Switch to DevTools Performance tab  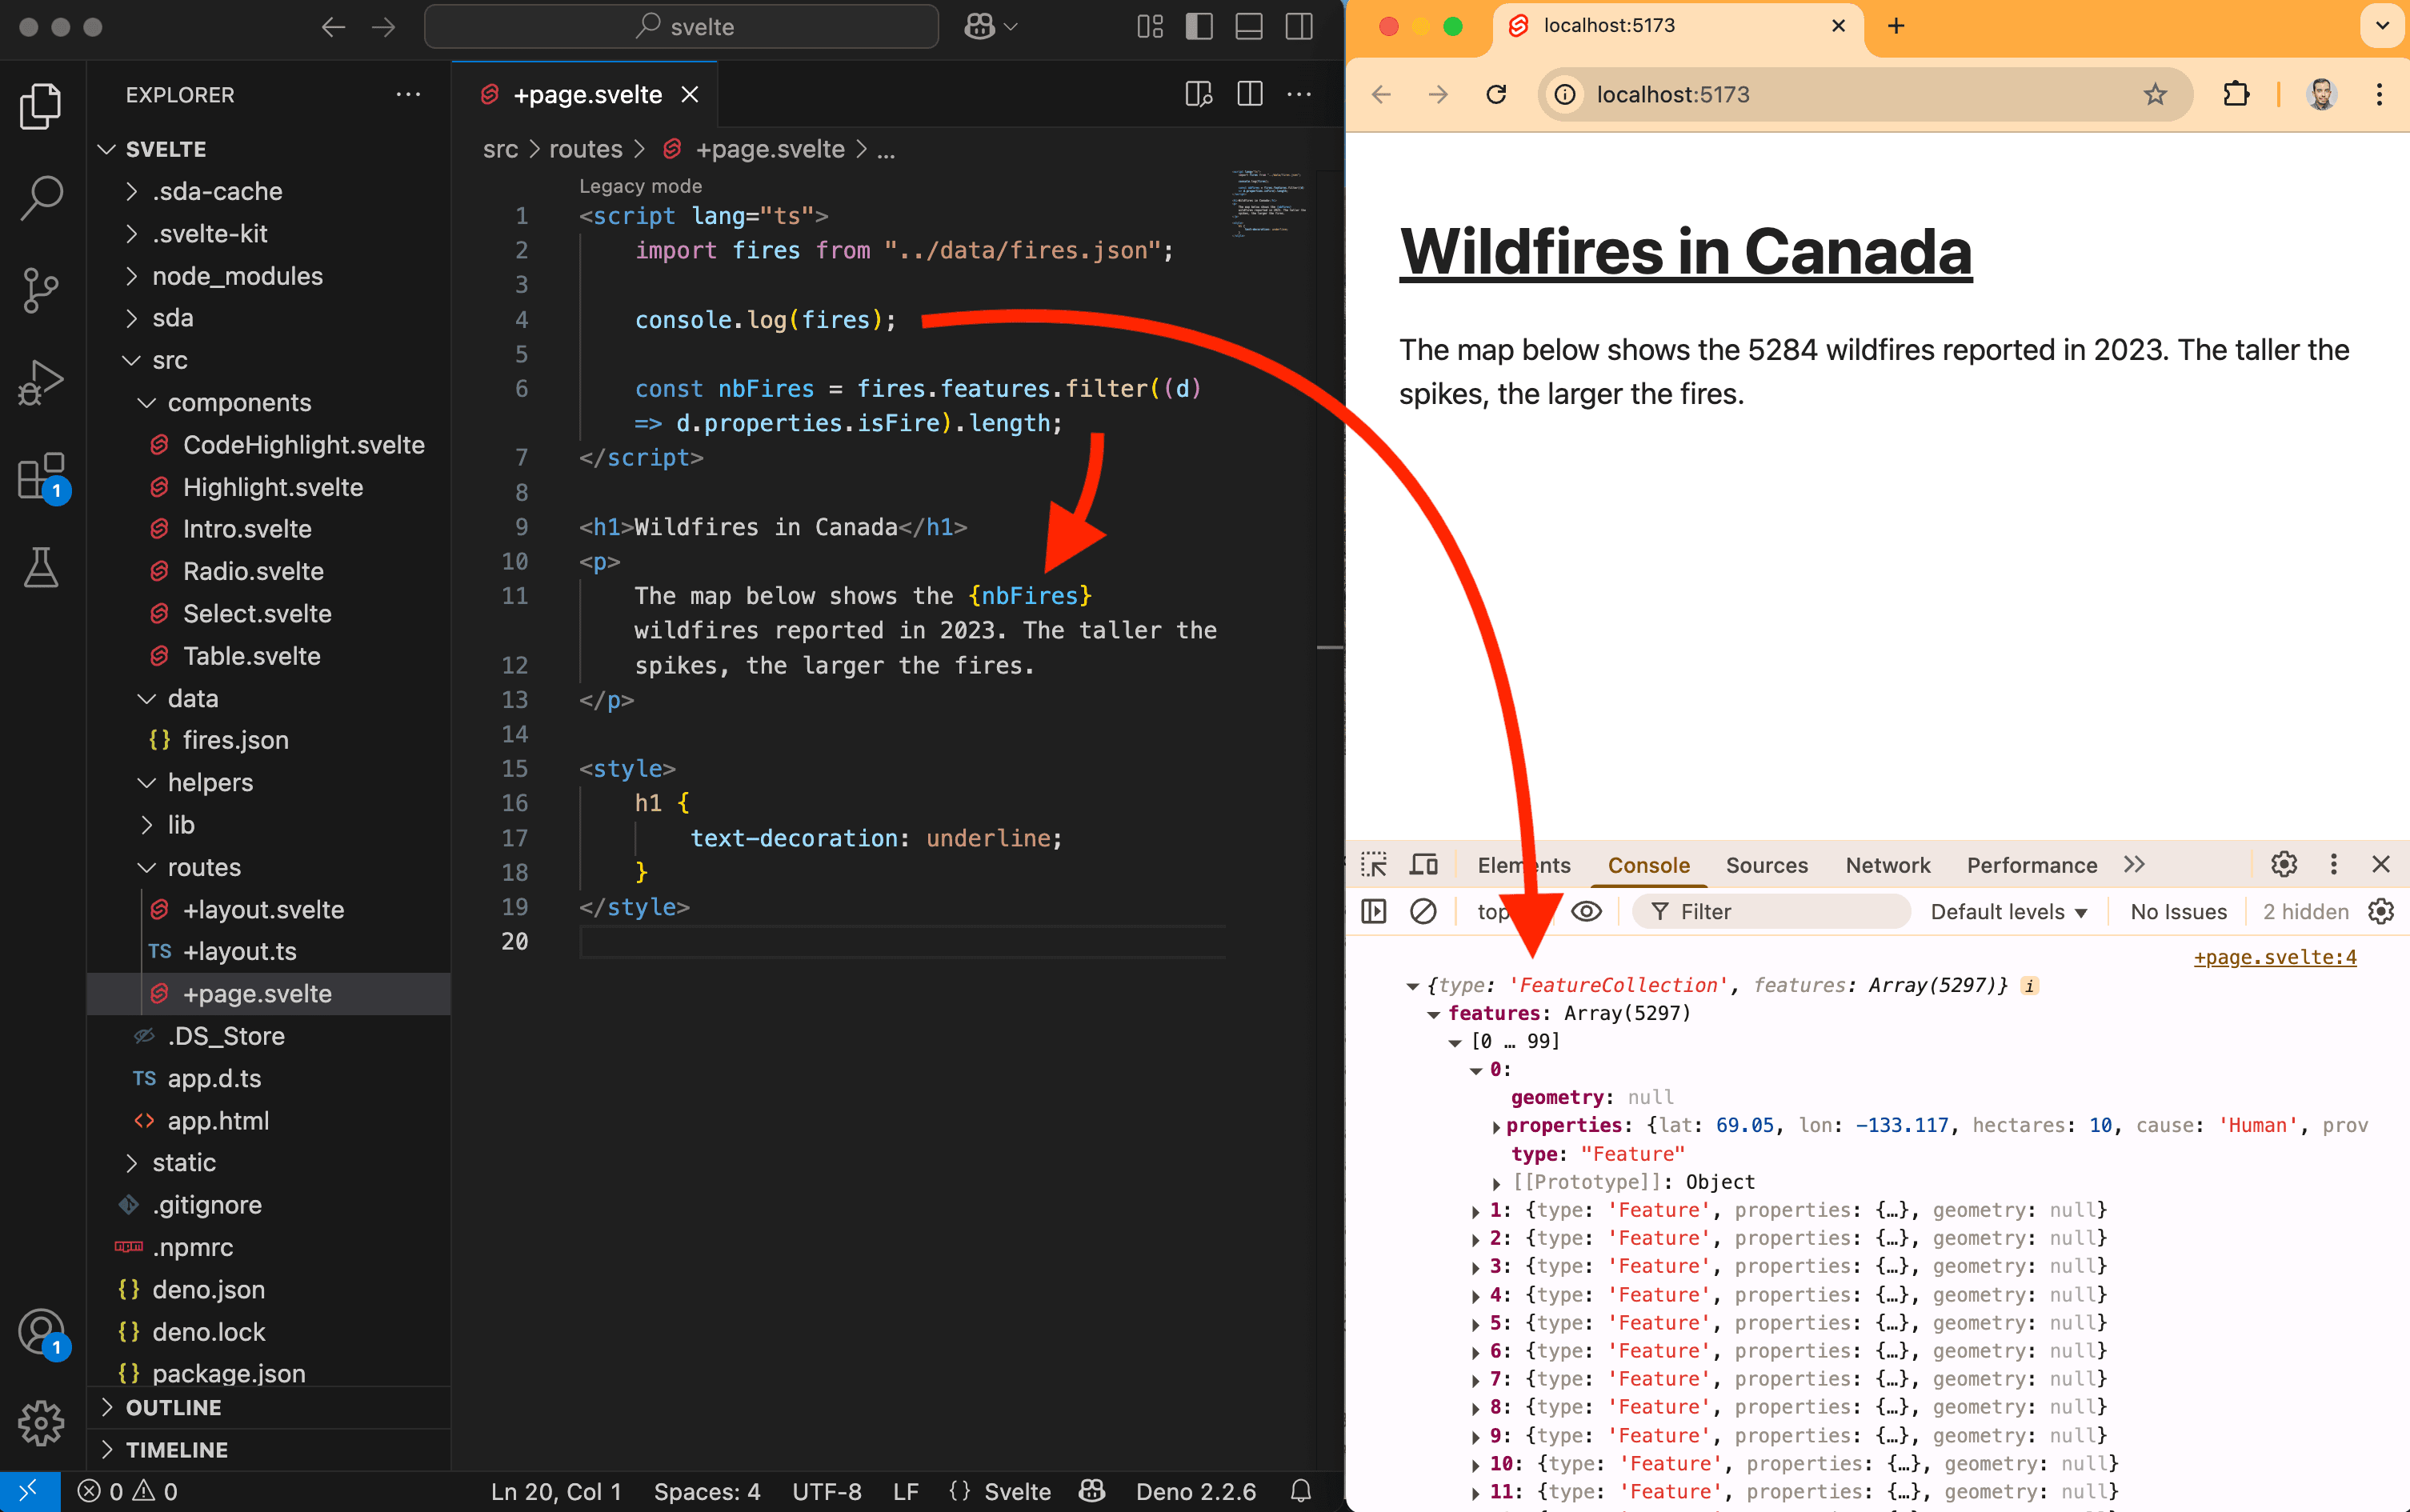pos(2031,865)
